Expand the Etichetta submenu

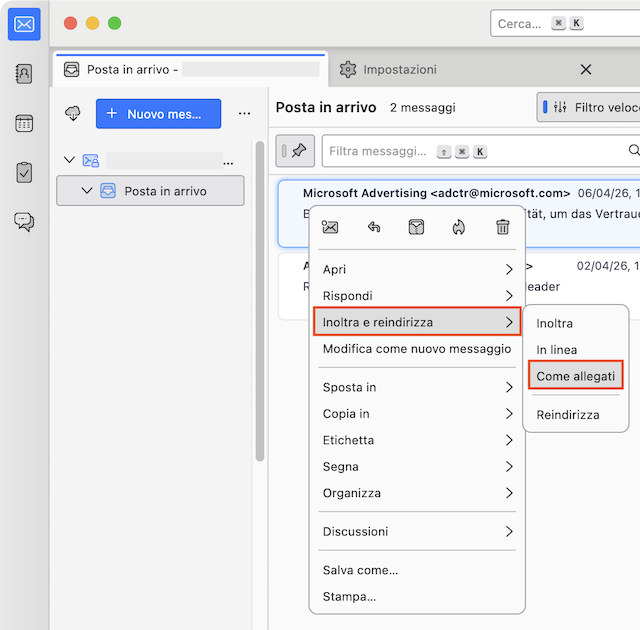coord(417,440)
